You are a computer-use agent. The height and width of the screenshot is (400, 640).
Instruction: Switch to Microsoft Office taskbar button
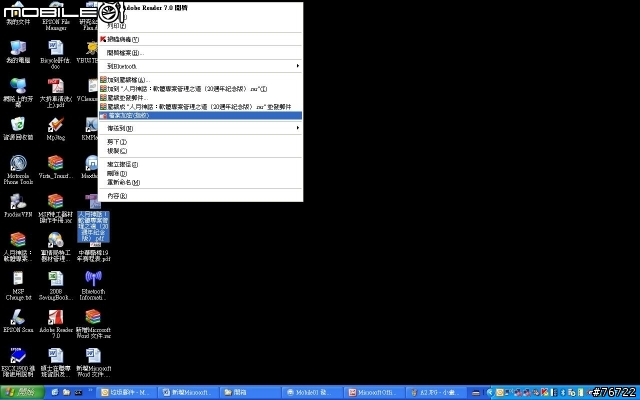pyautogui.click(x=374, y=393)
